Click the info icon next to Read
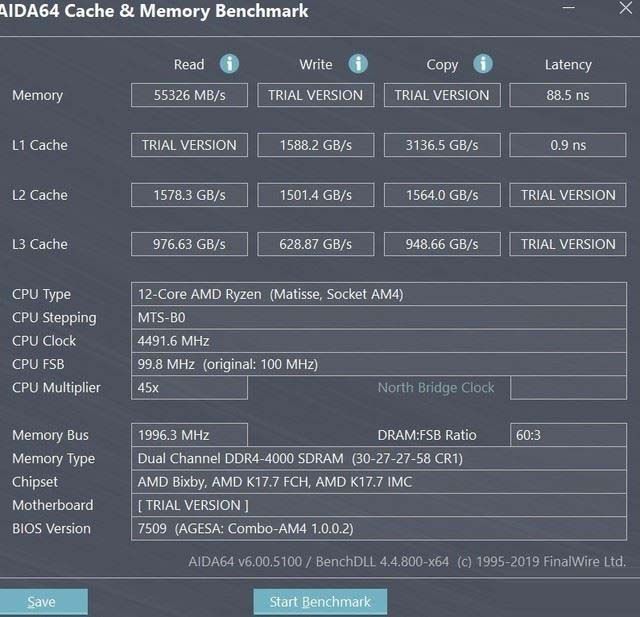 click(x=229, y=64)
